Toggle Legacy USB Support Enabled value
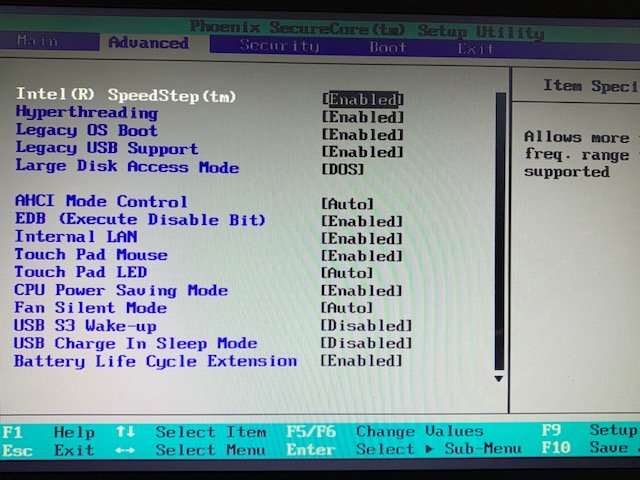Screen dimensions: 640x480 [363, 152]
